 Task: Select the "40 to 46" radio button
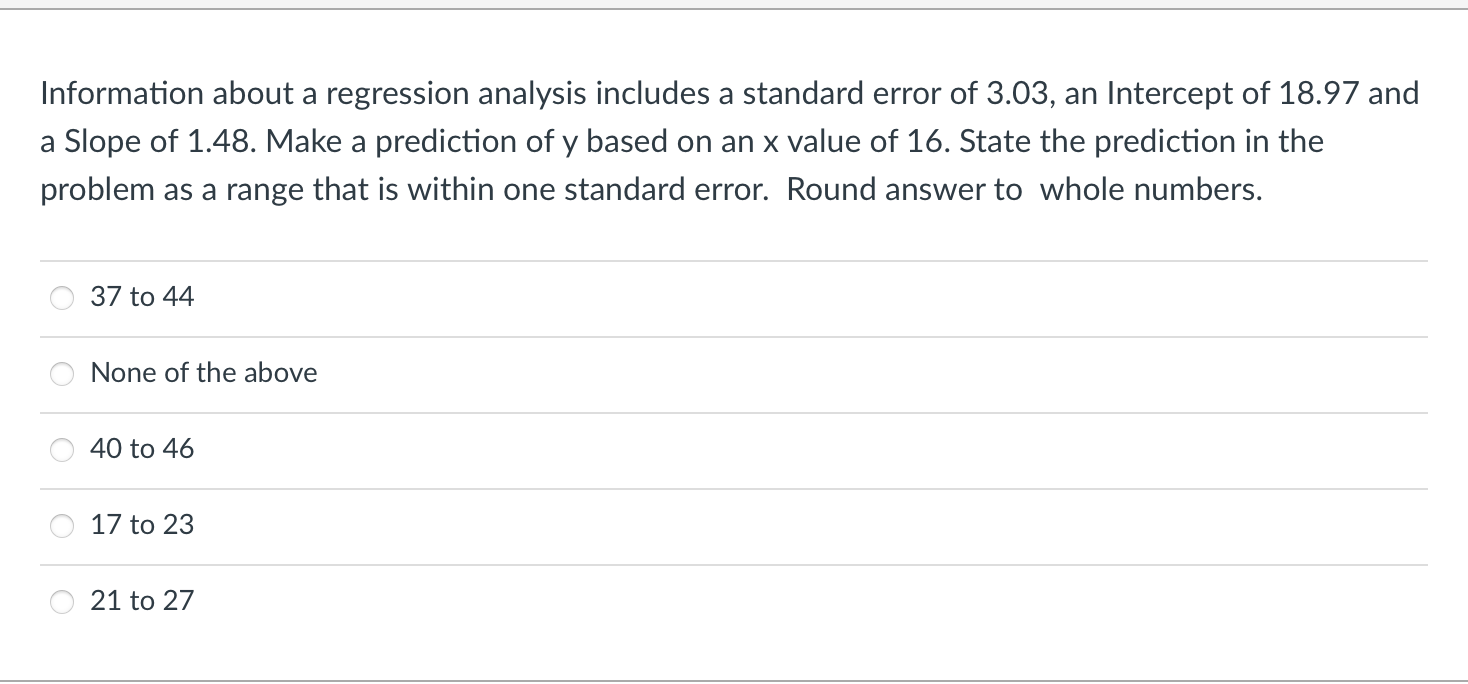point(61,449)
